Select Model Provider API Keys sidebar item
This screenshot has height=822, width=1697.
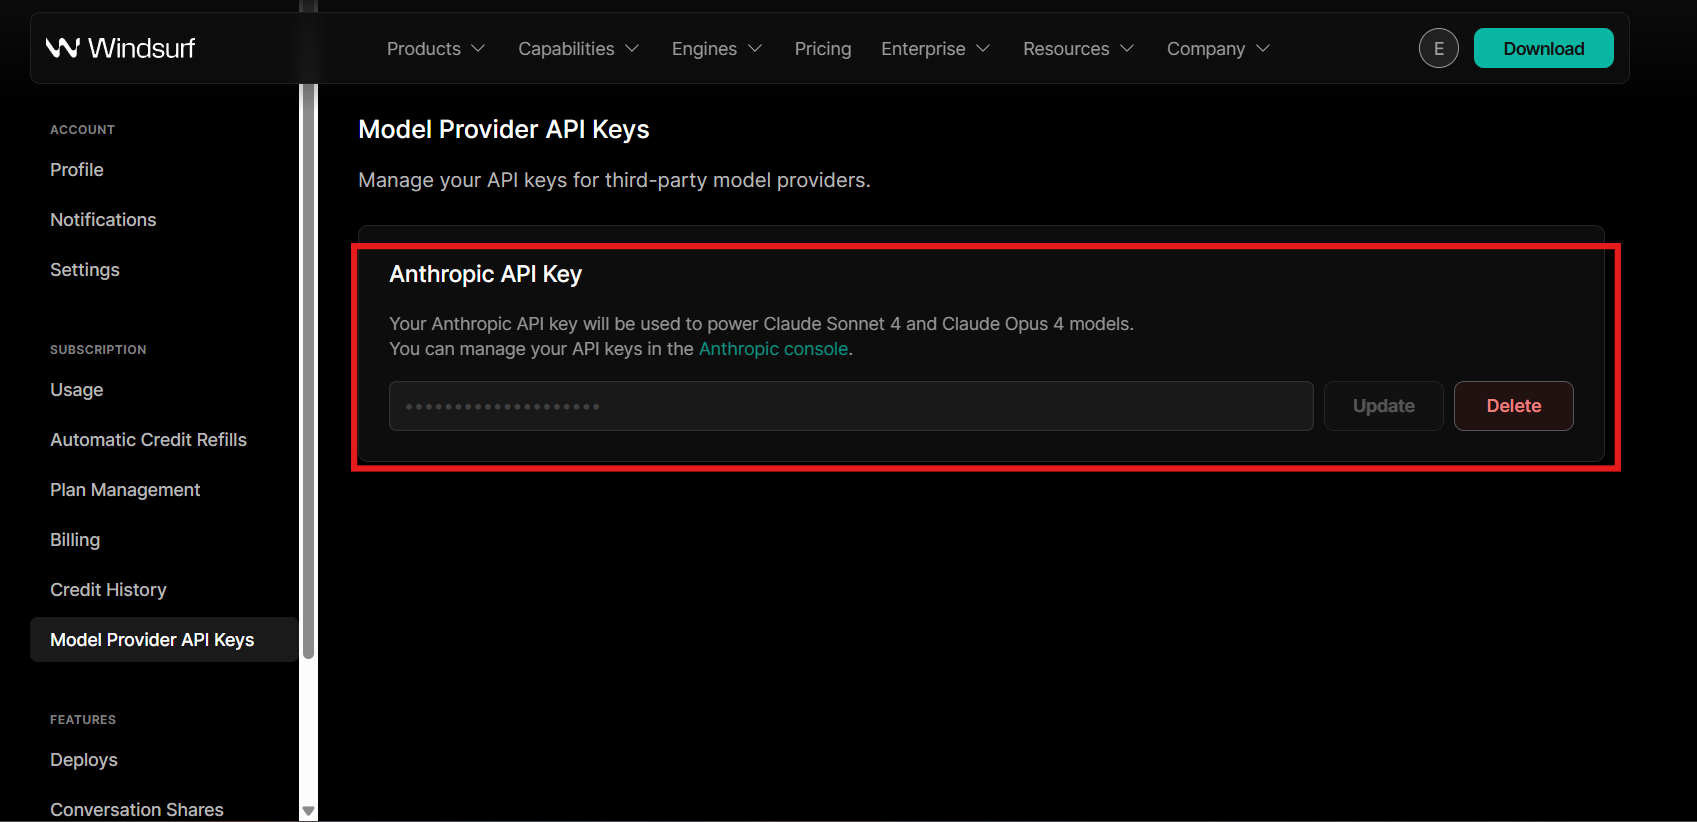[164, 640]
